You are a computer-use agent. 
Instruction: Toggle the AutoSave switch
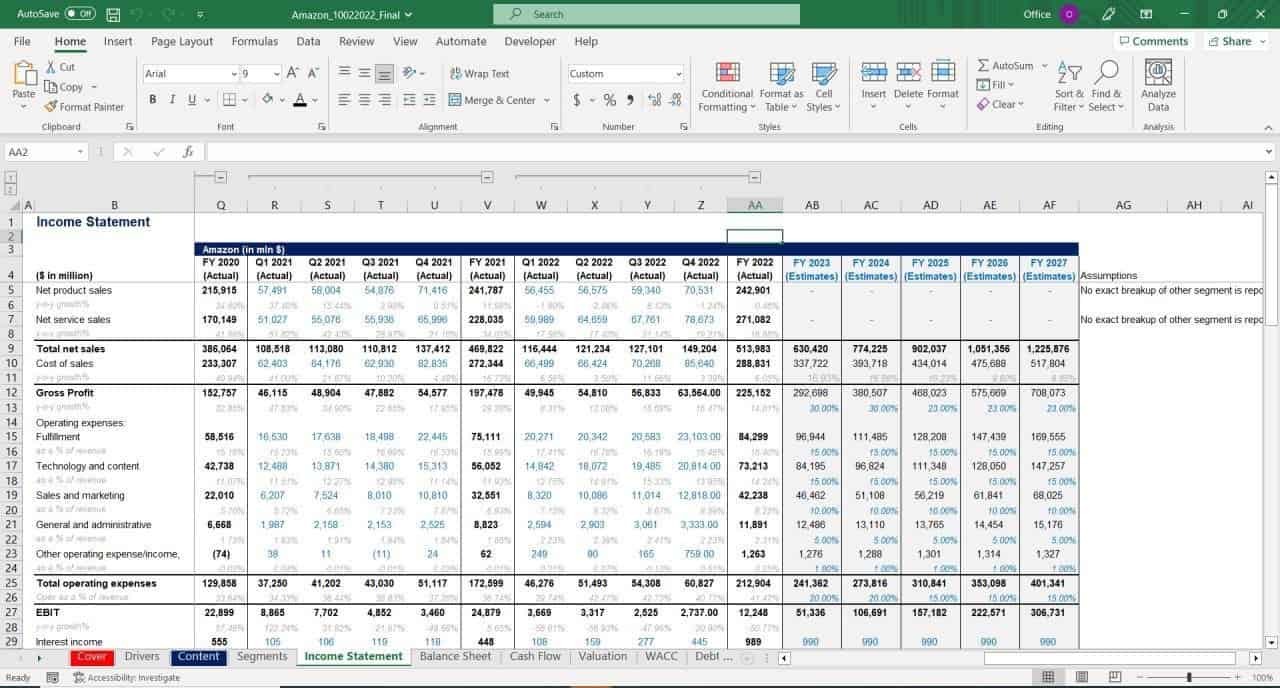tap(80, 14)
